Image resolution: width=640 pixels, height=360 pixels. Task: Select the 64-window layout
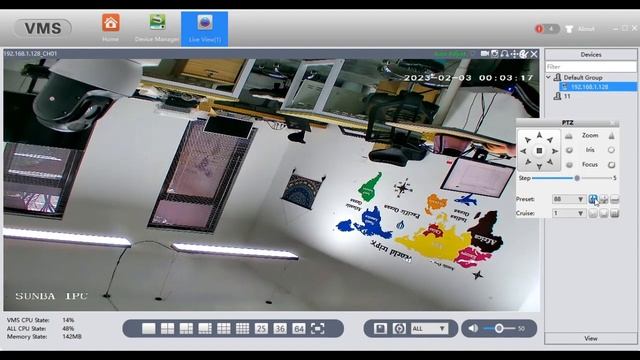299,329
